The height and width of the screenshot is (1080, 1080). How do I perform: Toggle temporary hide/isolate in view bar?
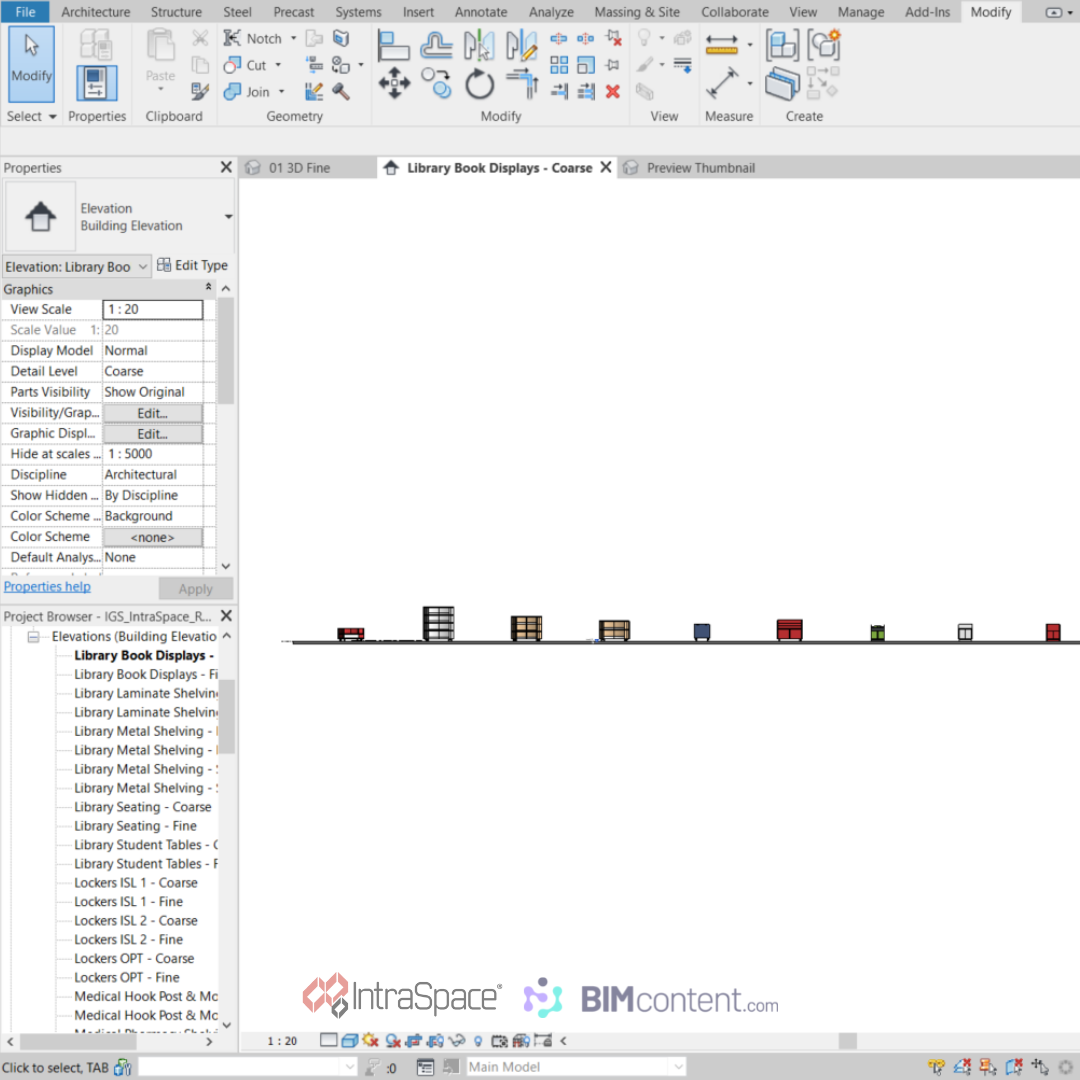(457, 1040)
